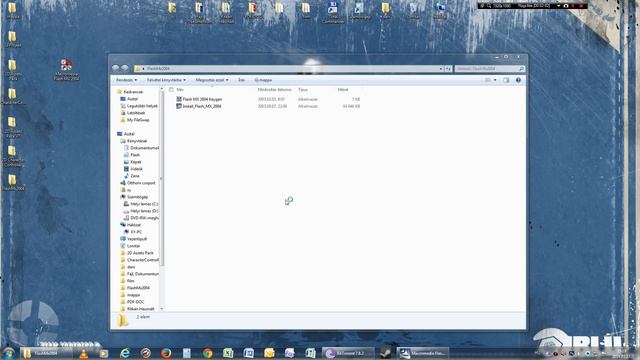The image size is (640, 360).
Task: Open Word from the taskbar
Action: click(x=249, y=353)
